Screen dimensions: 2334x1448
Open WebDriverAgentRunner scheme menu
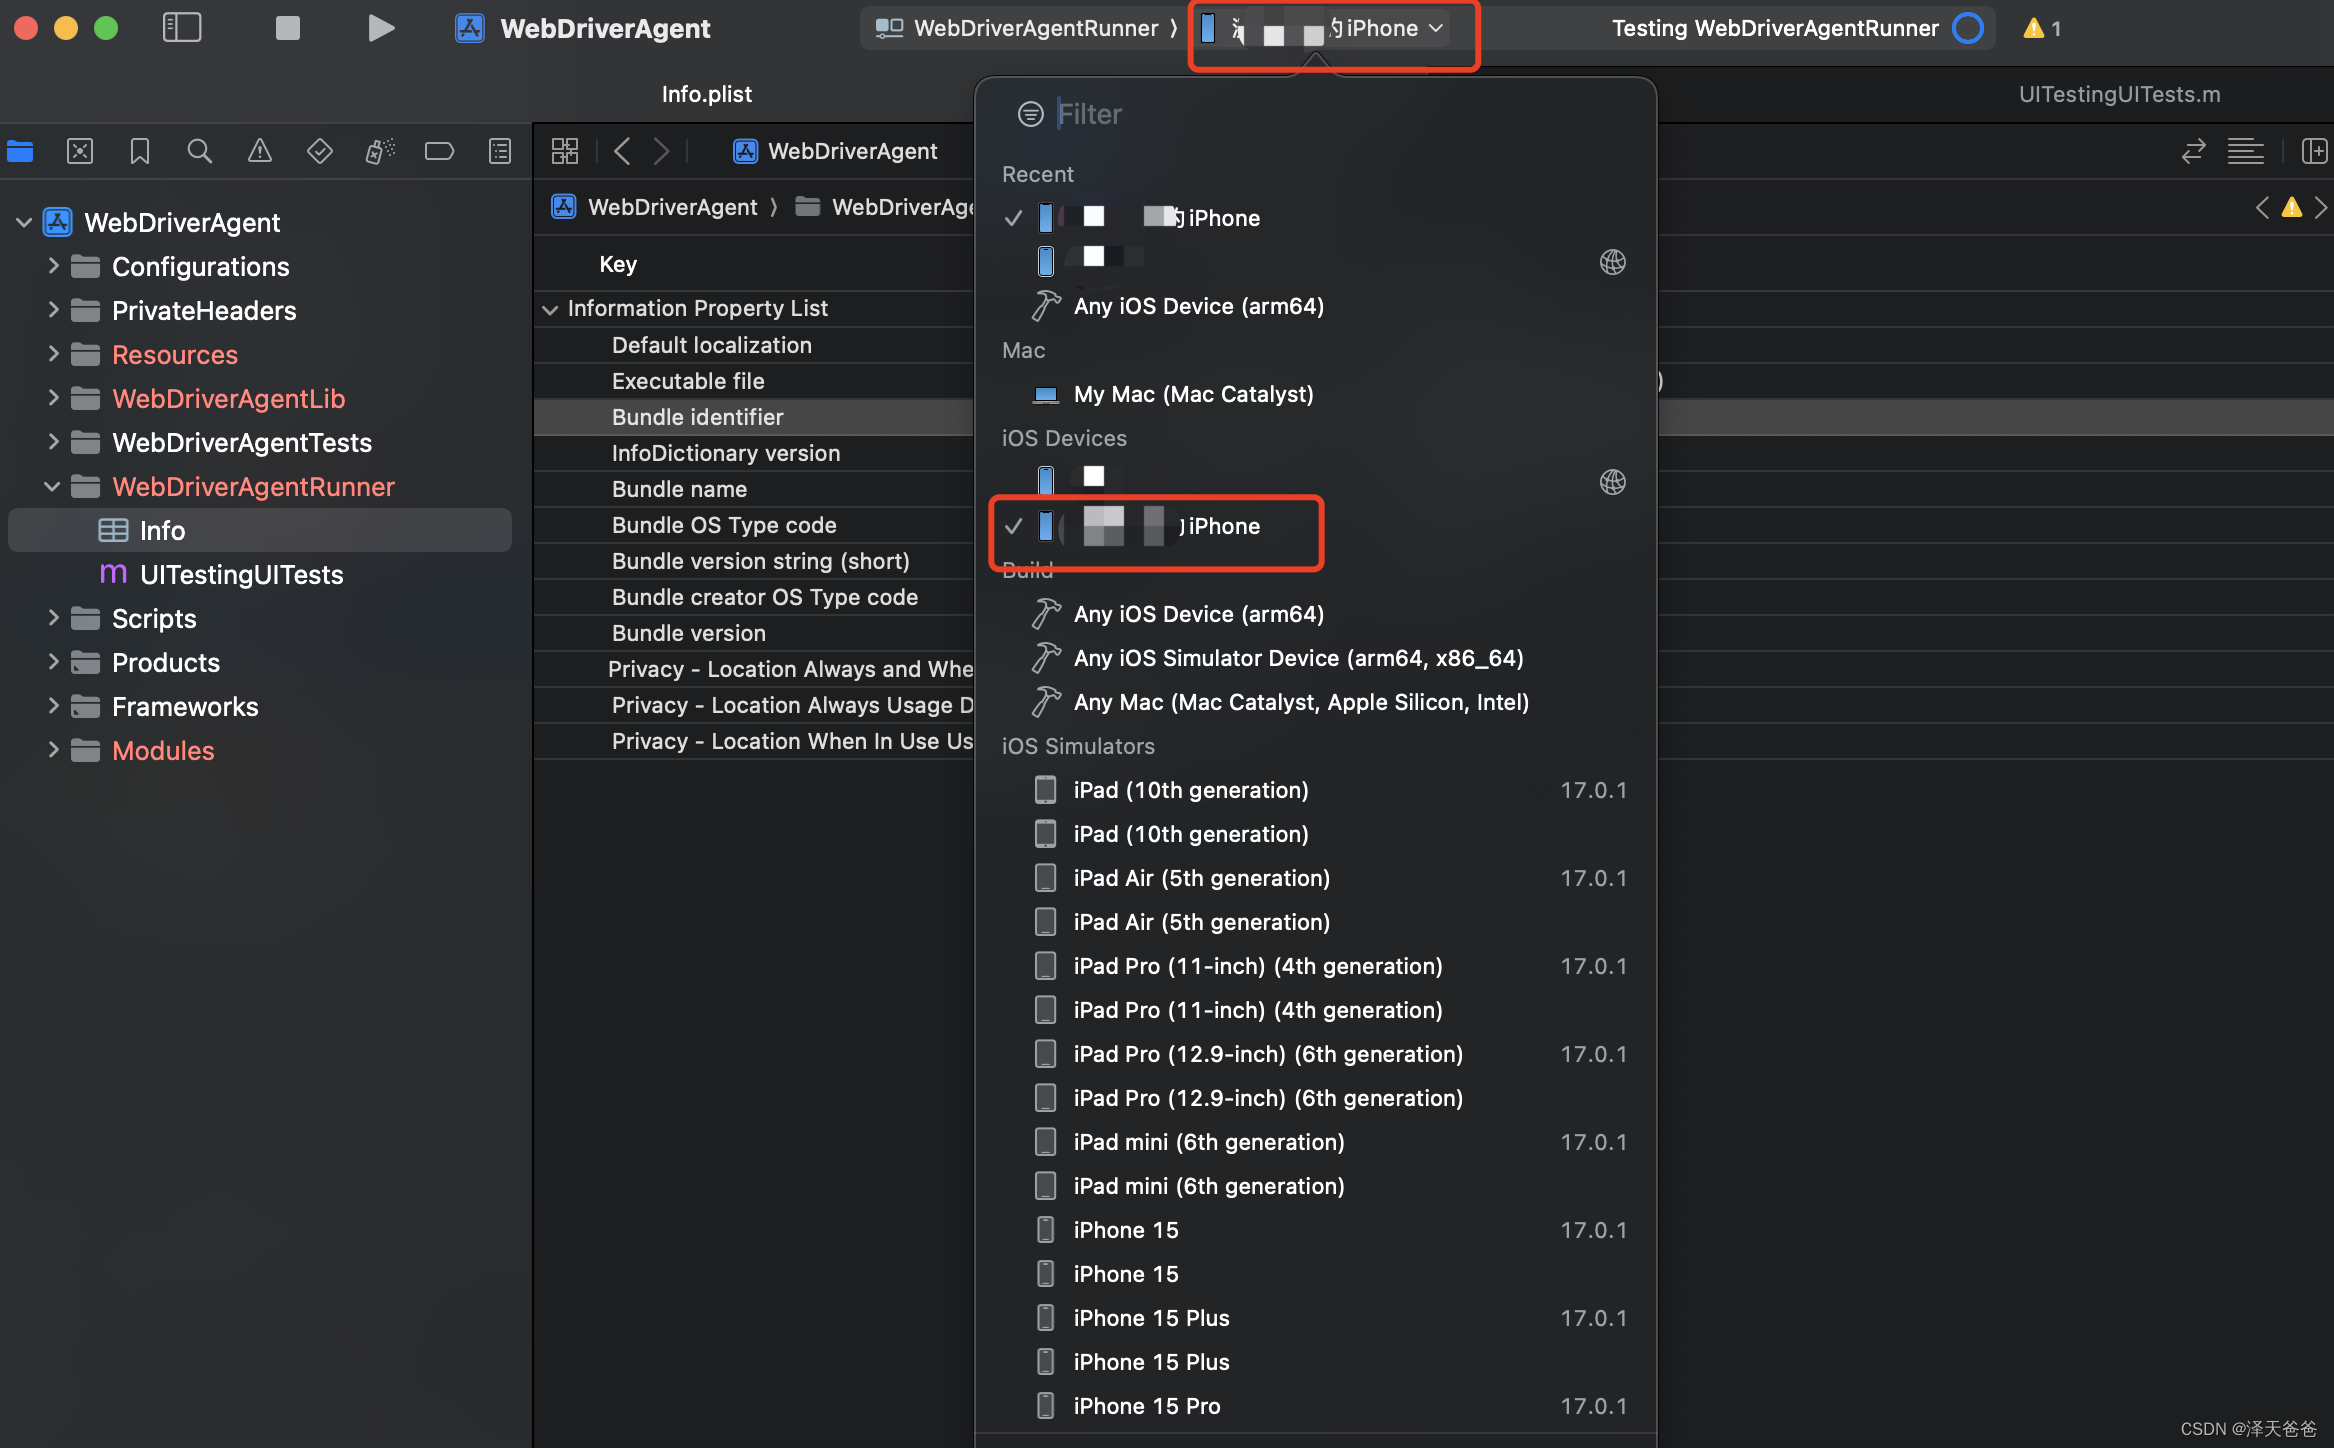(1018, 28)
